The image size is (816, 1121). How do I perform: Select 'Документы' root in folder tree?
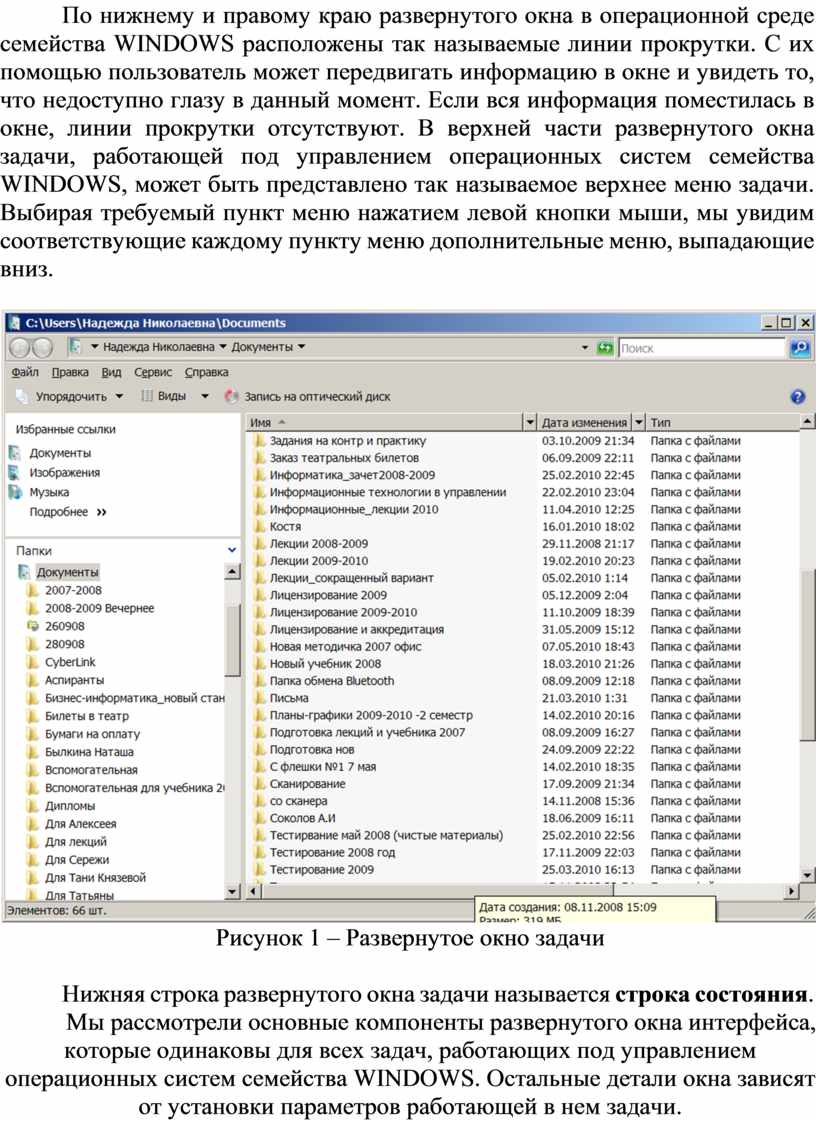[67, 572]
